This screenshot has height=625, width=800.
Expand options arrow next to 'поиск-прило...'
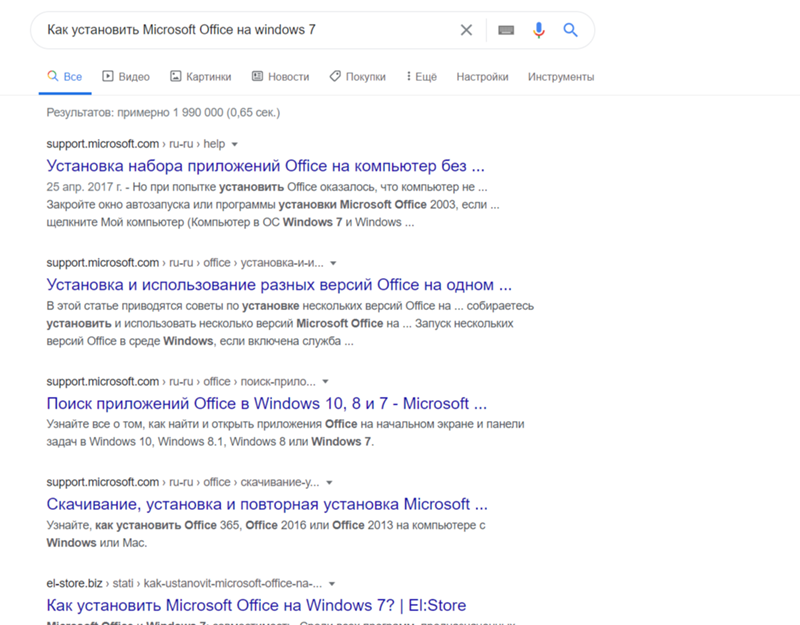(x=326, y=382)
